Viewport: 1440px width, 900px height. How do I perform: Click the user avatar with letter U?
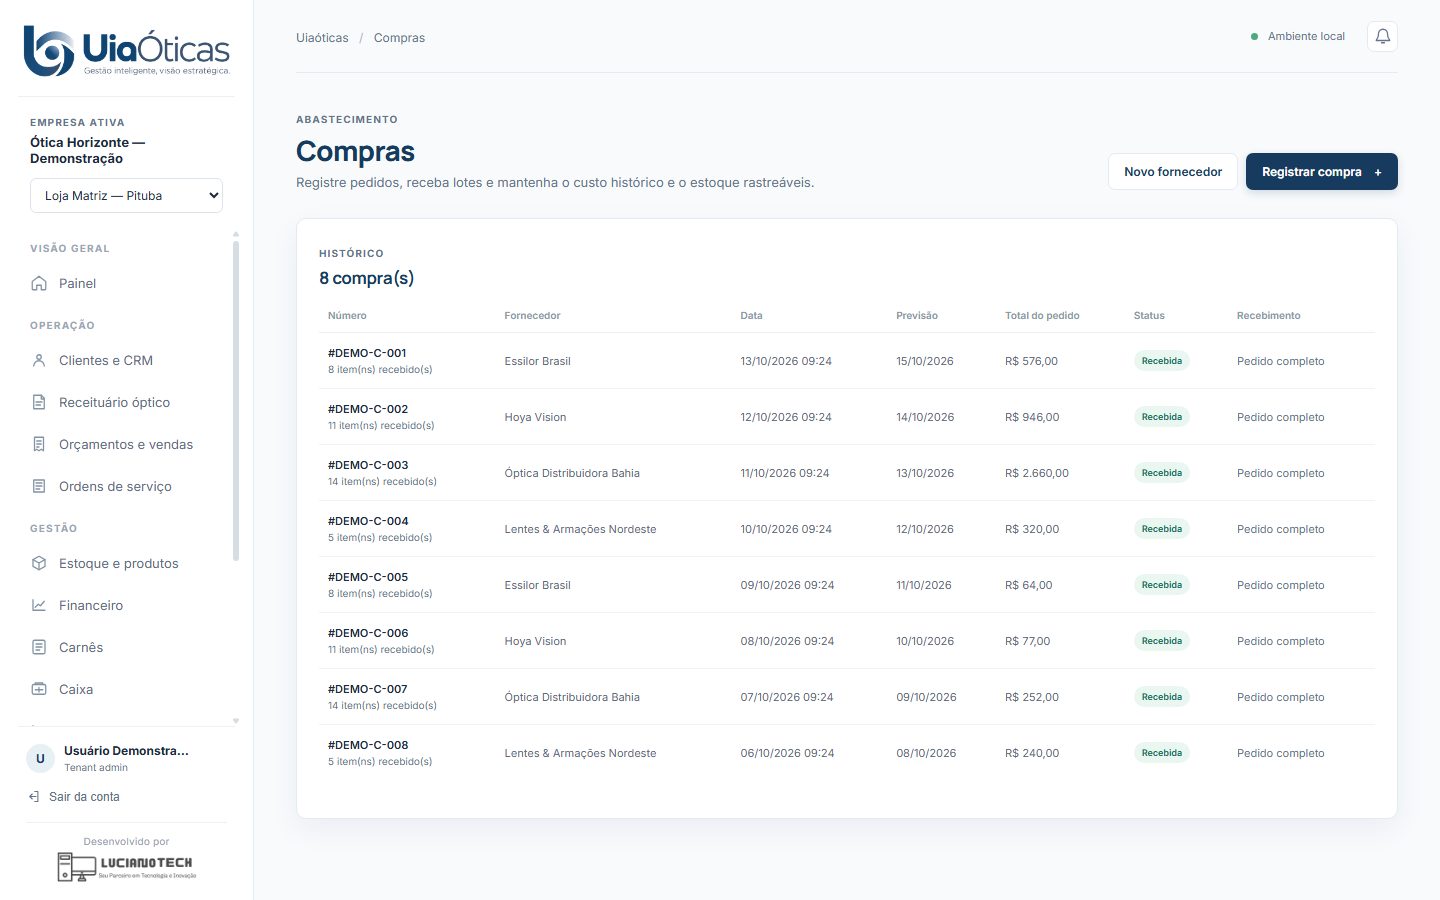point(40,759)
